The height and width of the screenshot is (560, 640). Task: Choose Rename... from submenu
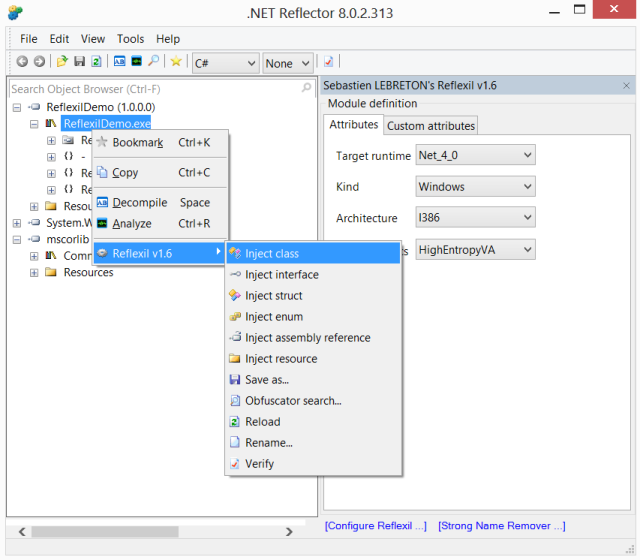click(313, 443)
